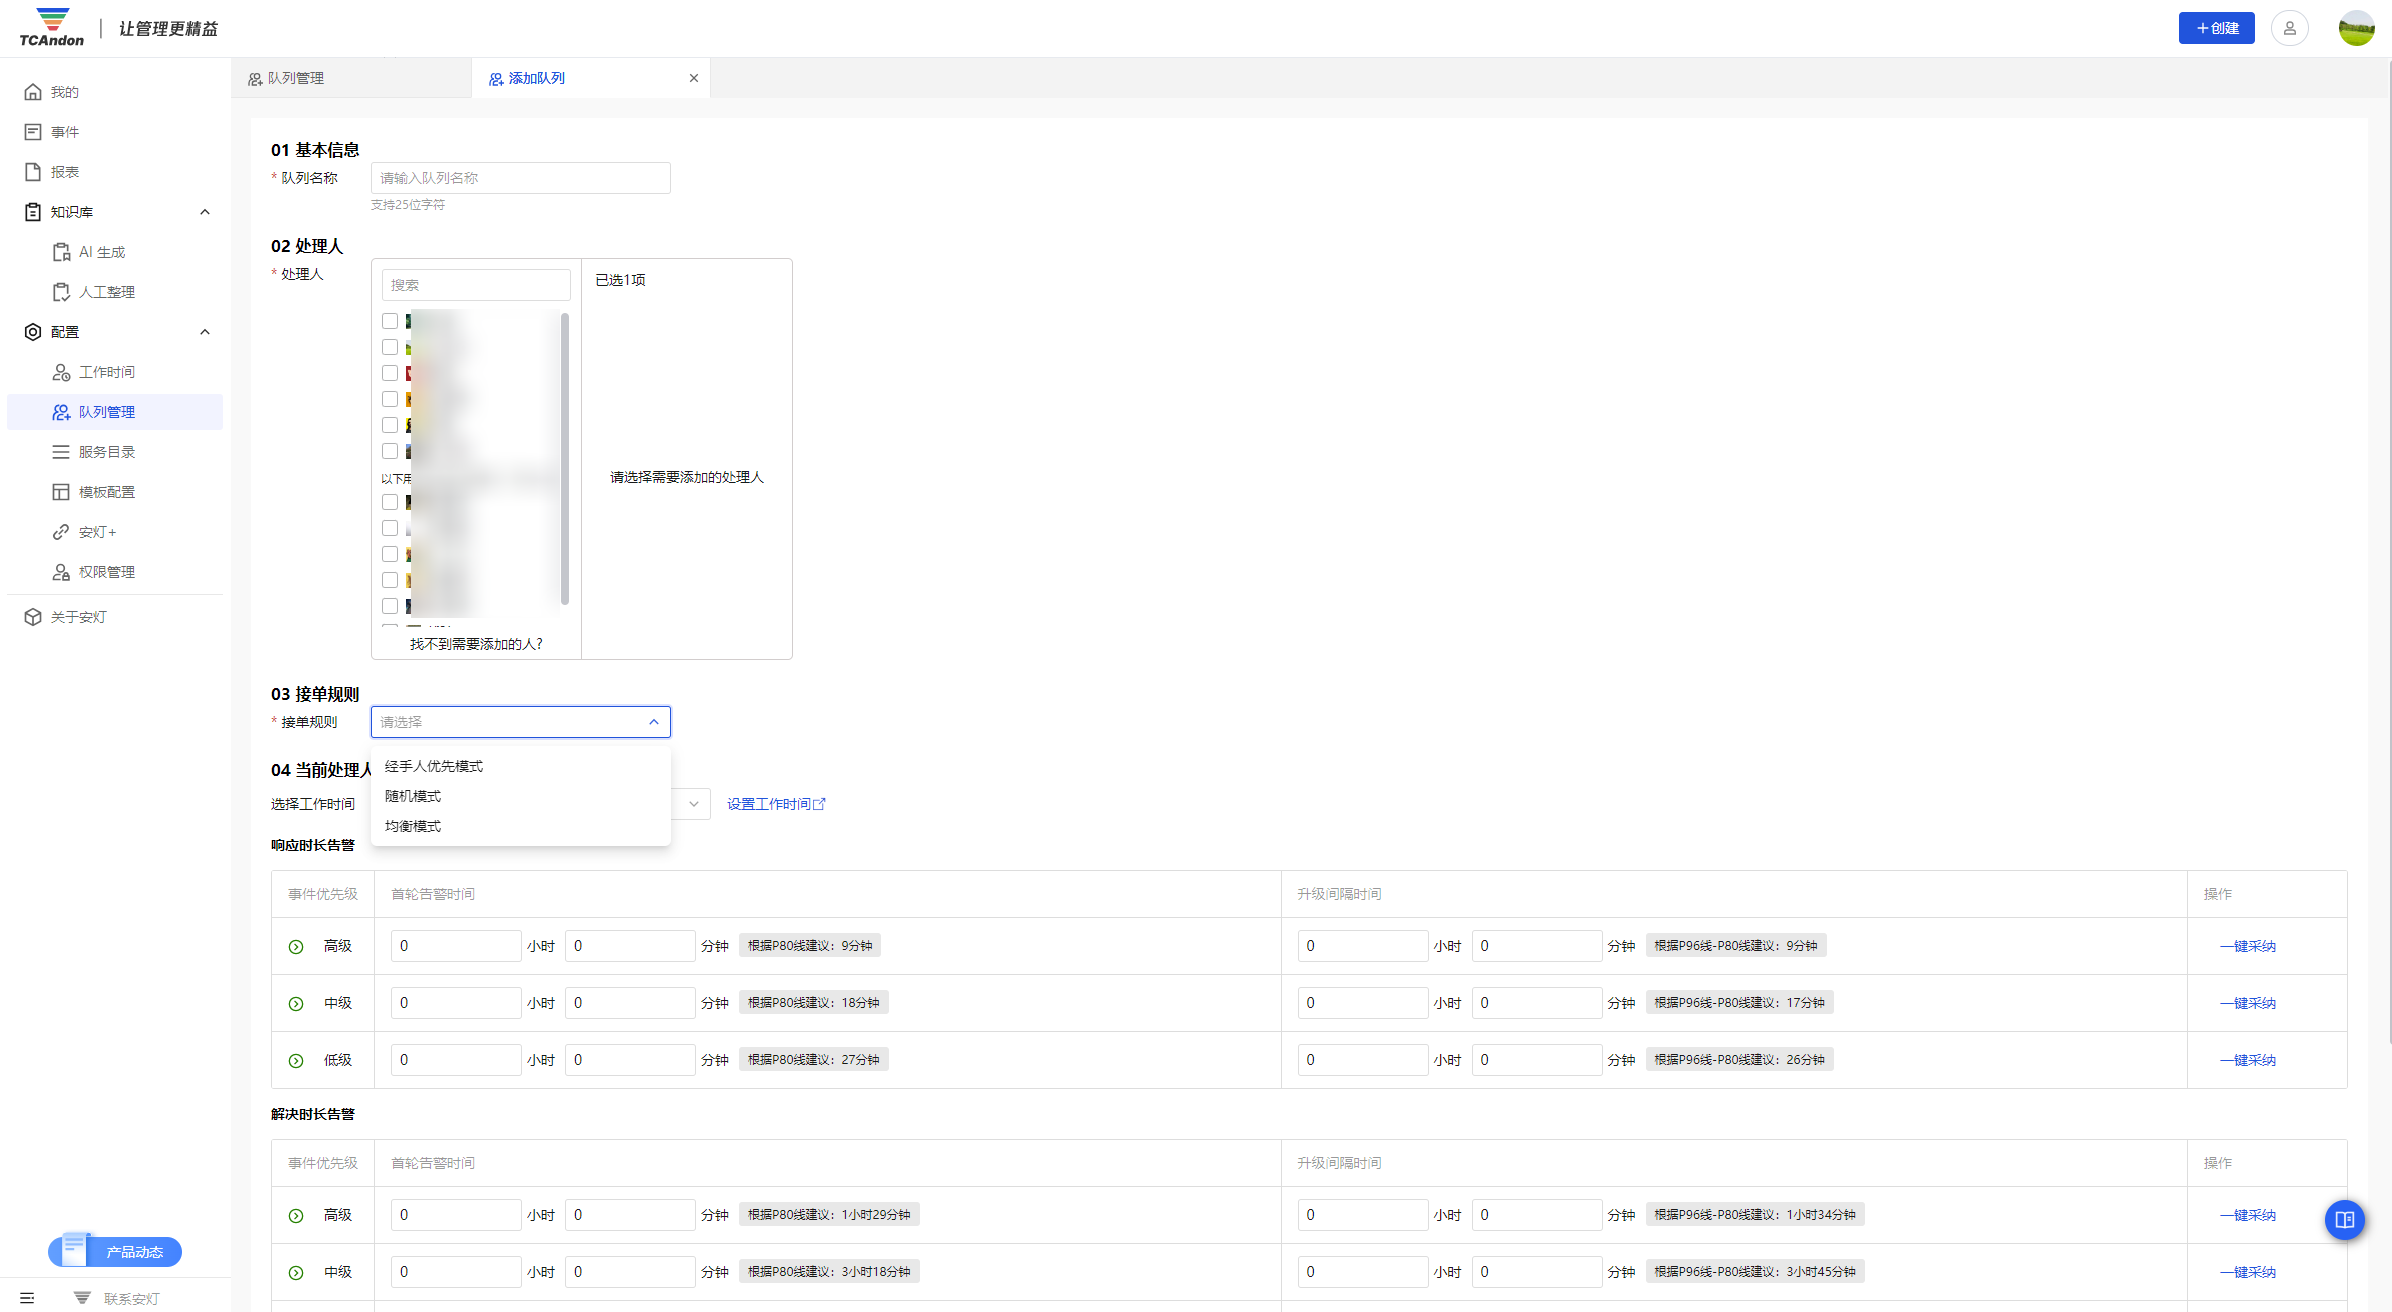This screenshot has height=1312, width=2392.
Task: Click the 创建 button
Action: (2216, 28)
